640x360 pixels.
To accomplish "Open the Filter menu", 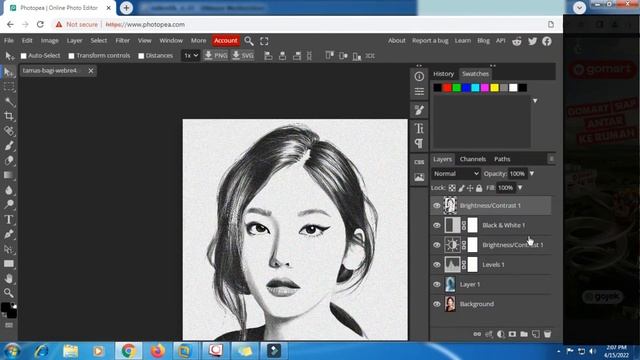I will coord(122,40).
